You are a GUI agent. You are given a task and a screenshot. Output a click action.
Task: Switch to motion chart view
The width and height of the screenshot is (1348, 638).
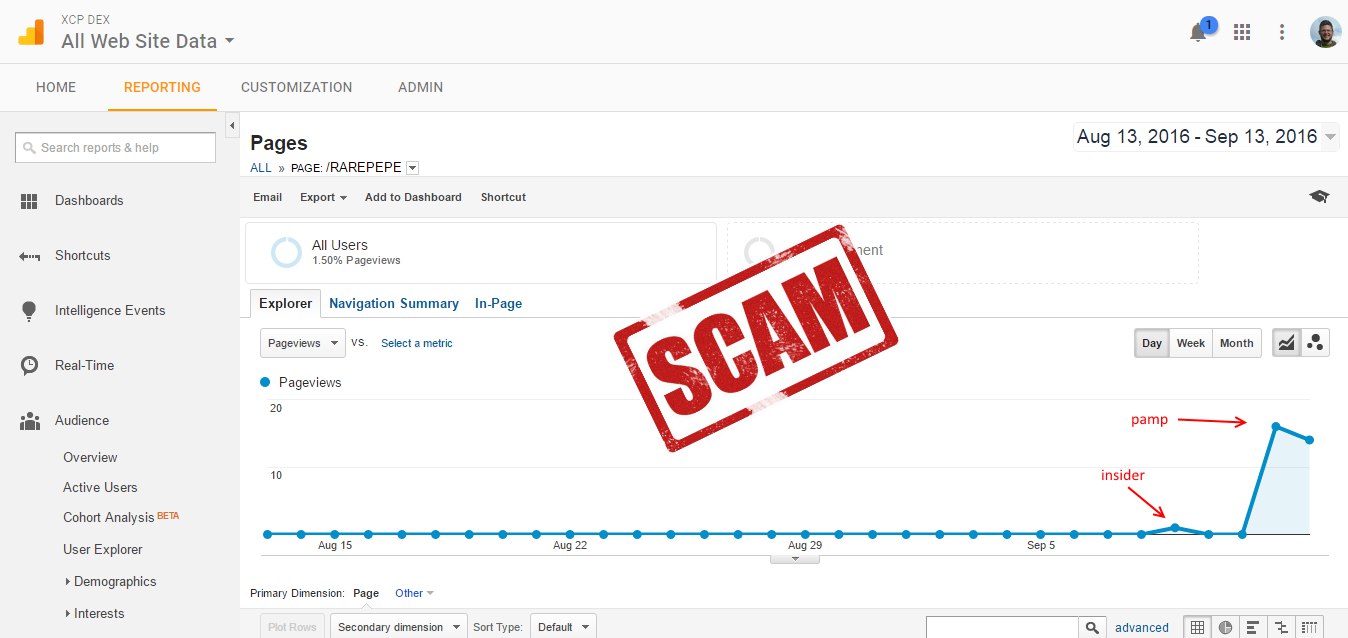[1315, 343]
